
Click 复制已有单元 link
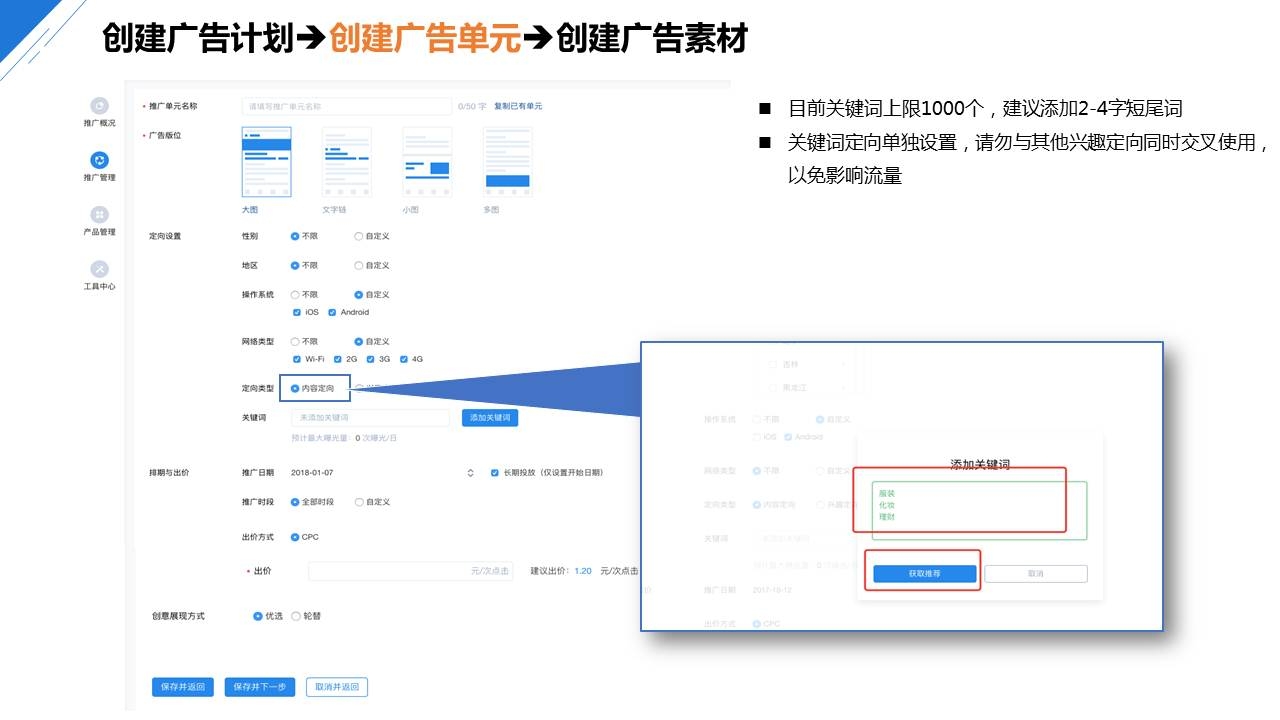tap(518, 106)
